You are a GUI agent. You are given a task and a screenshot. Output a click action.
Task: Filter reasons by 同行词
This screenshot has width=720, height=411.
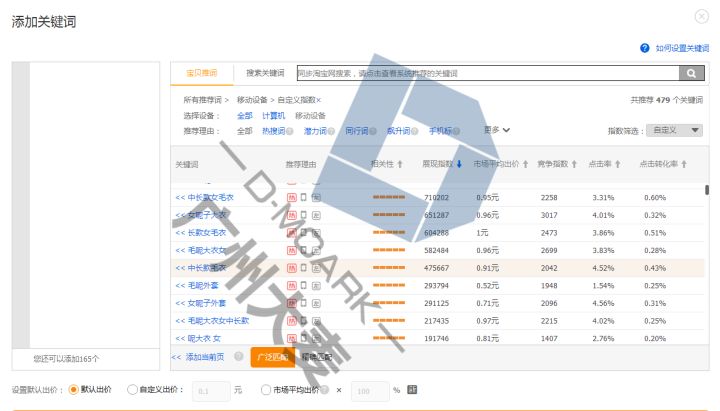357,131
